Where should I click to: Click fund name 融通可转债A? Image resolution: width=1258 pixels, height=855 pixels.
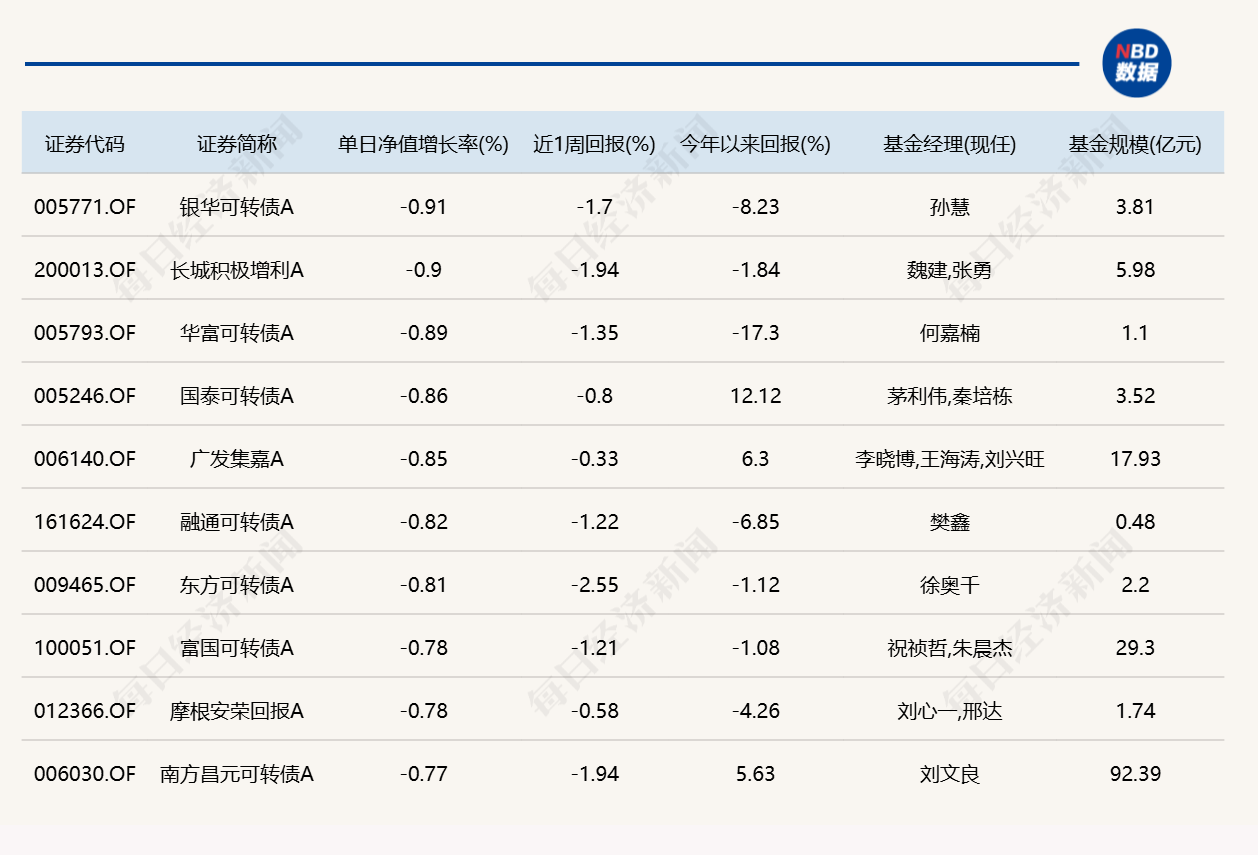[237, 522]
